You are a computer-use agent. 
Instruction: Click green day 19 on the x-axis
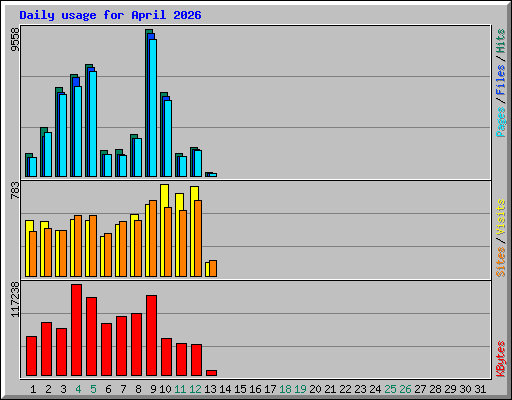300,389
